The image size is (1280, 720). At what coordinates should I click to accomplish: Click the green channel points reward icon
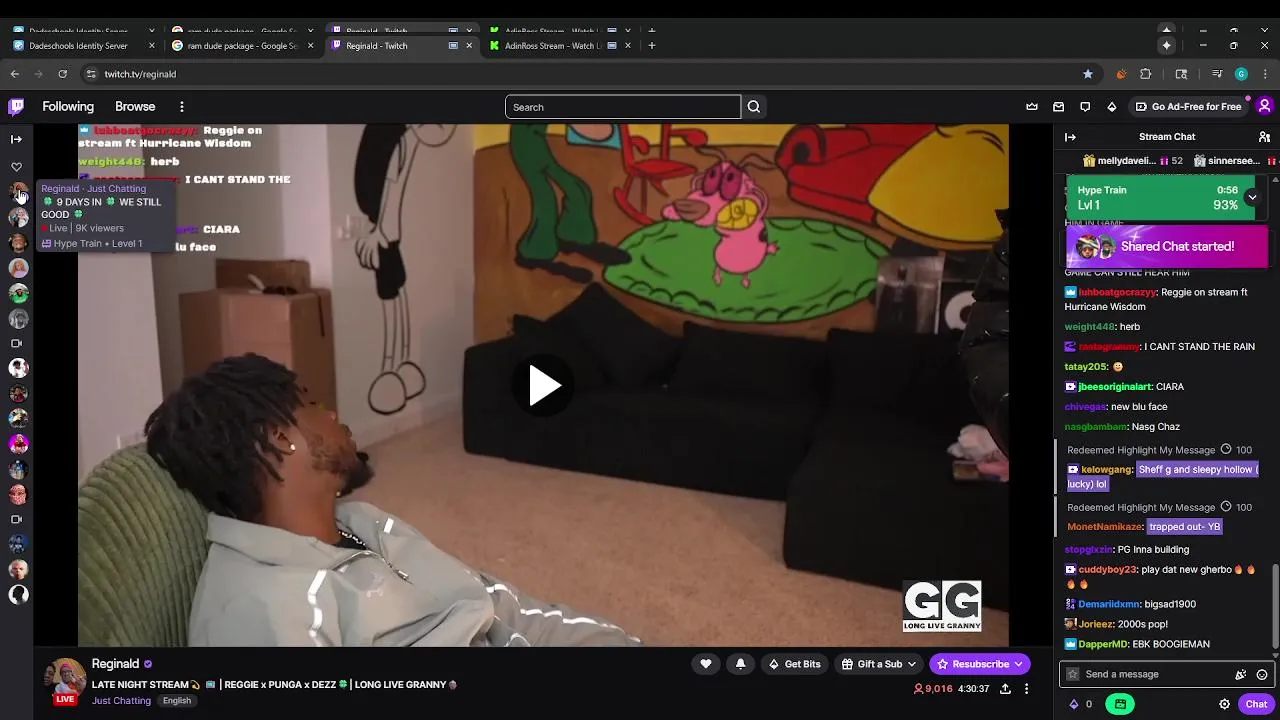(x=1120, y=704)
